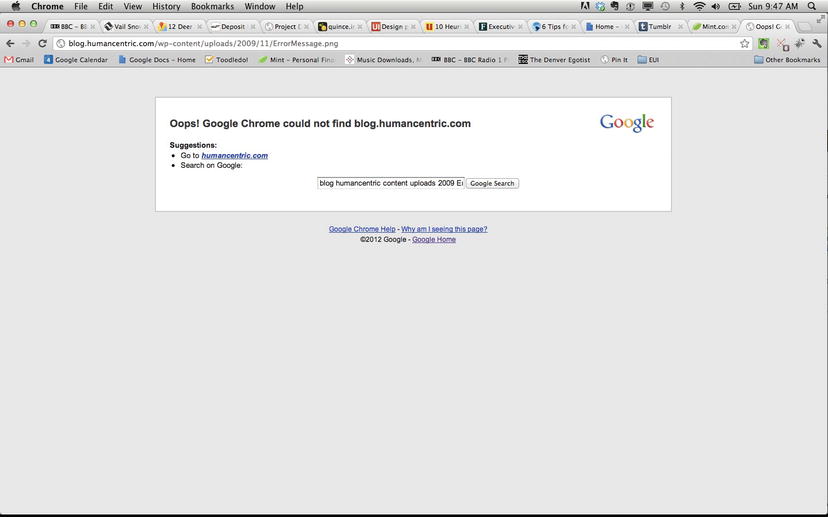Open the Pin It bookmarklet

click(614, 60)
